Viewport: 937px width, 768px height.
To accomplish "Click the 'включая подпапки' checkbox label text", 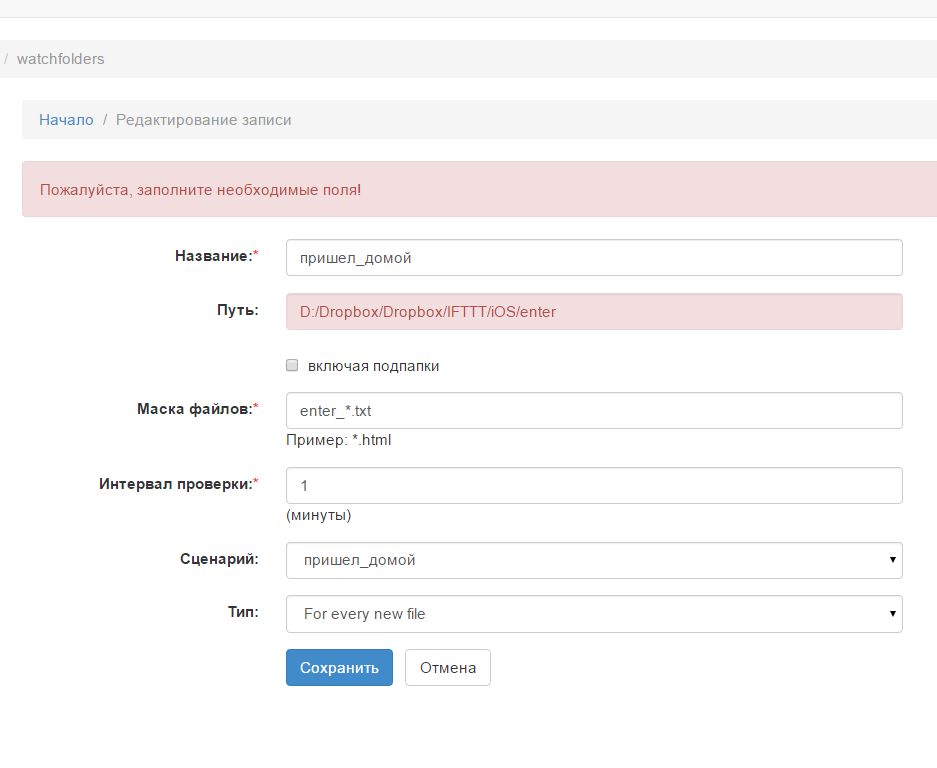I will click(x=373, y=366).
